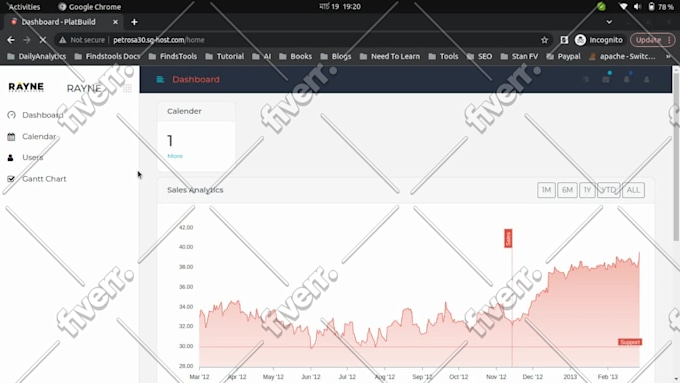The height and width of the screenshot is (383, 680).
Task: Open the Books bookmark folder
Action: (296, 56)
